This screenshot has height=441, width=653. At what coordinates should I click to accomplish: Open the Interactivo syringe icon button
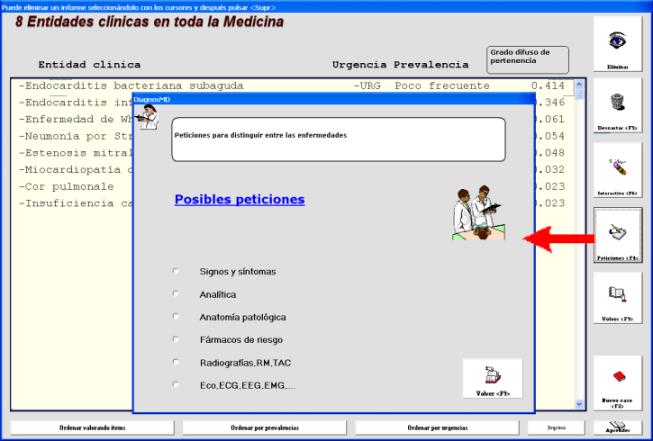617,170
